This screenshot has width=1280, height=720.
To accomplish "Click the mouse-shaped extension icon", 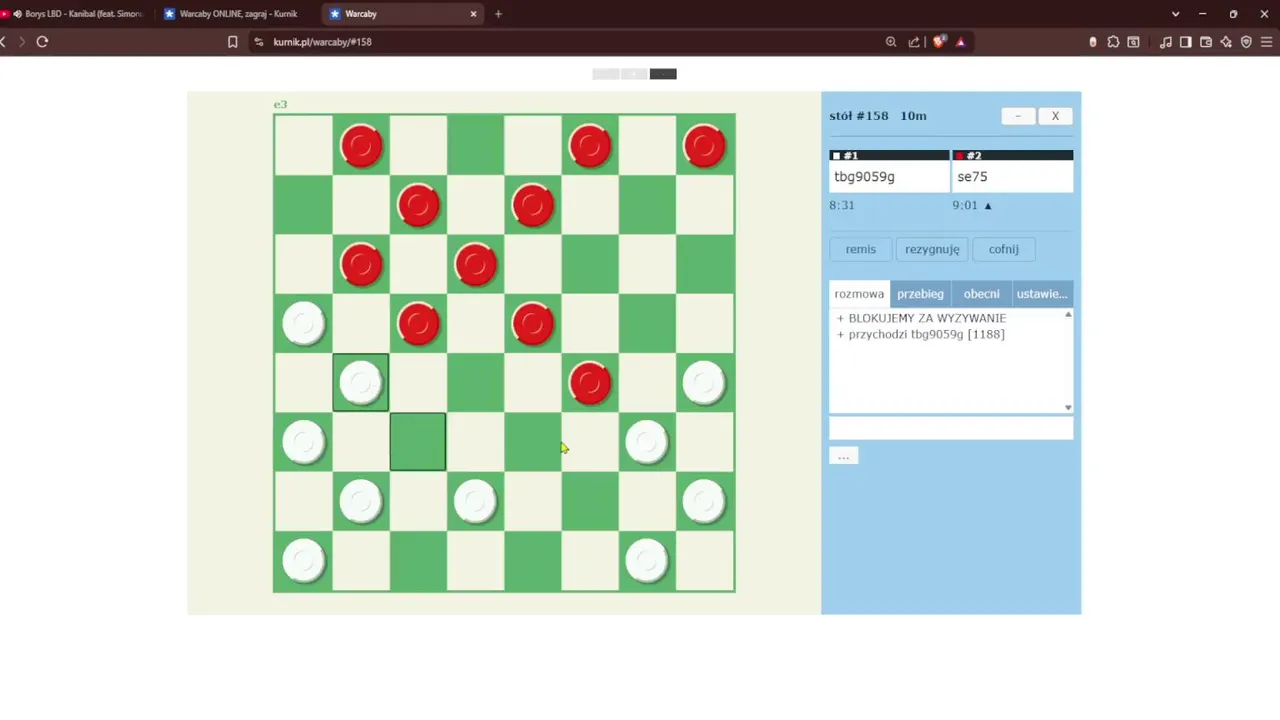I will [1093, 42].
